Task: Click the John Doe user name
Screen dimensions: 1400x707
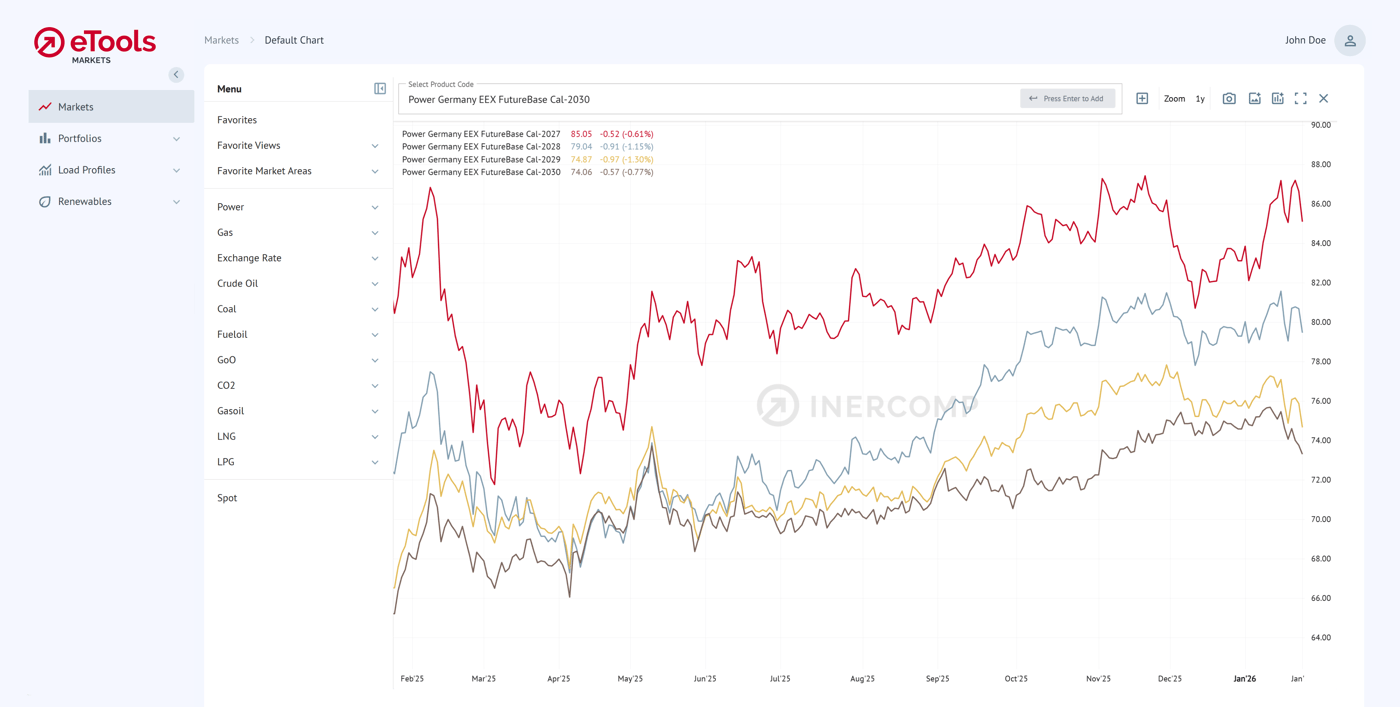Action: point(1305,40)
